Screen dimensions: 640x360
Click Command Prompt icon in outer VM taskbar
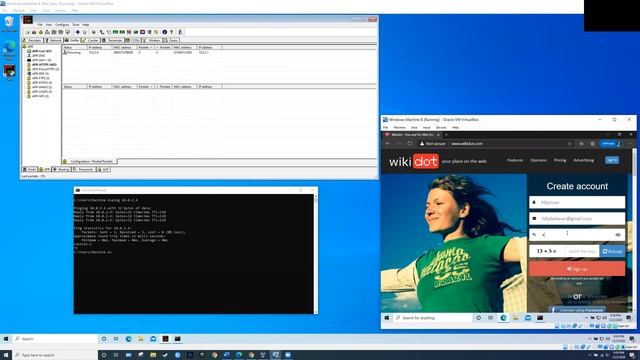click(178, 339)
